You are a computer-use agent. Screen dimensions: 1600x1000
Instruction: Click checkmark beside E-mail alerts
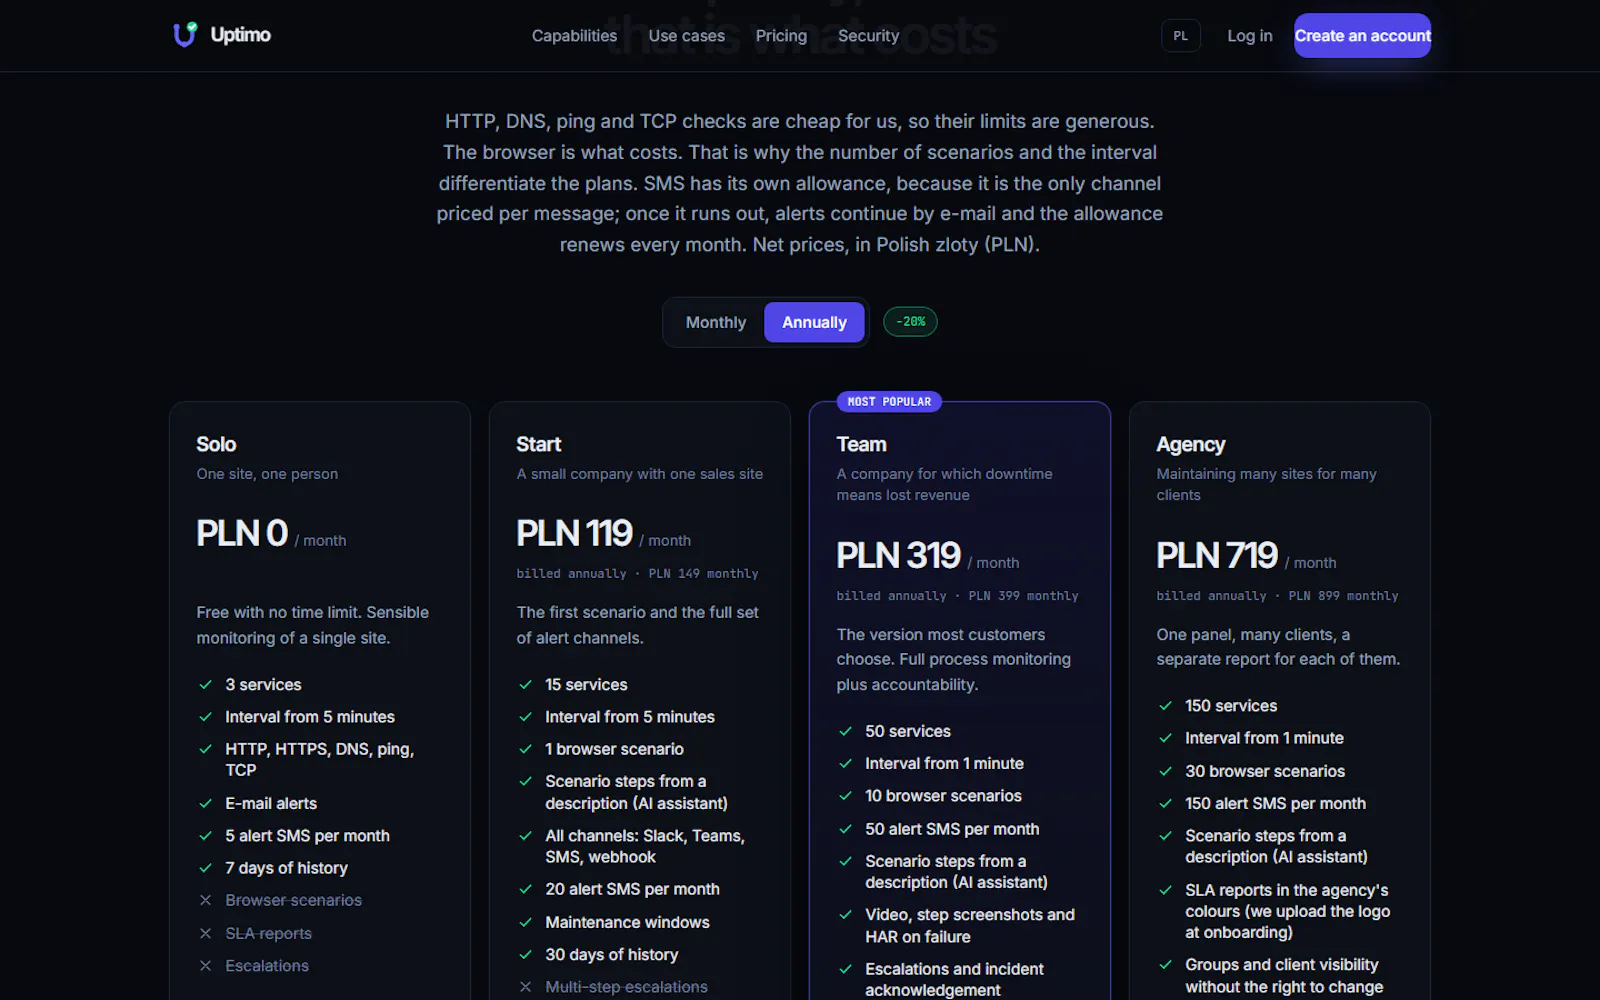[x=205, y=804]
